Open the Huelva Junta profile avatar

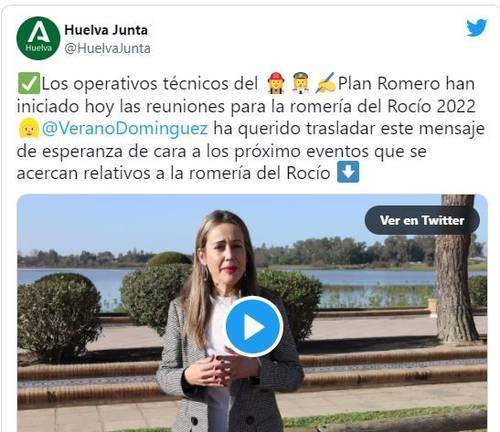tap(38, 38)
